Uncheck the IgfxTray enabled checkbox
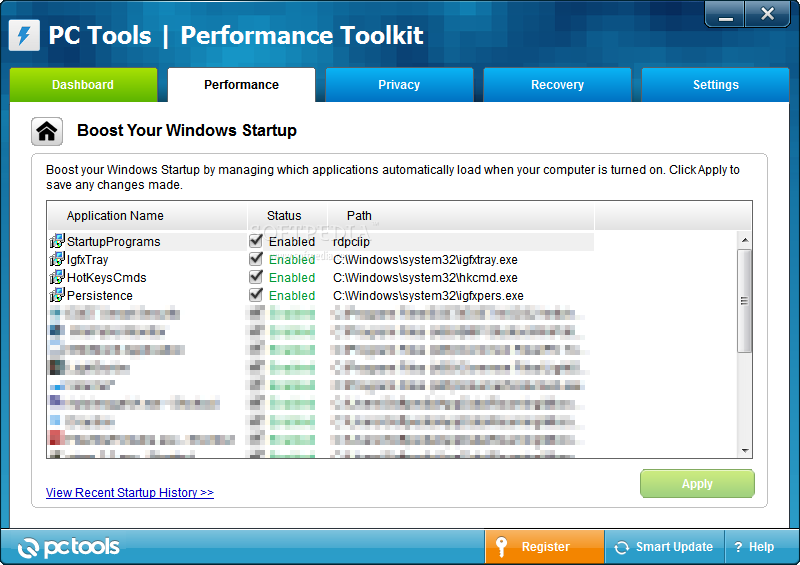800x565 pixels. click(x=256, y=259)
